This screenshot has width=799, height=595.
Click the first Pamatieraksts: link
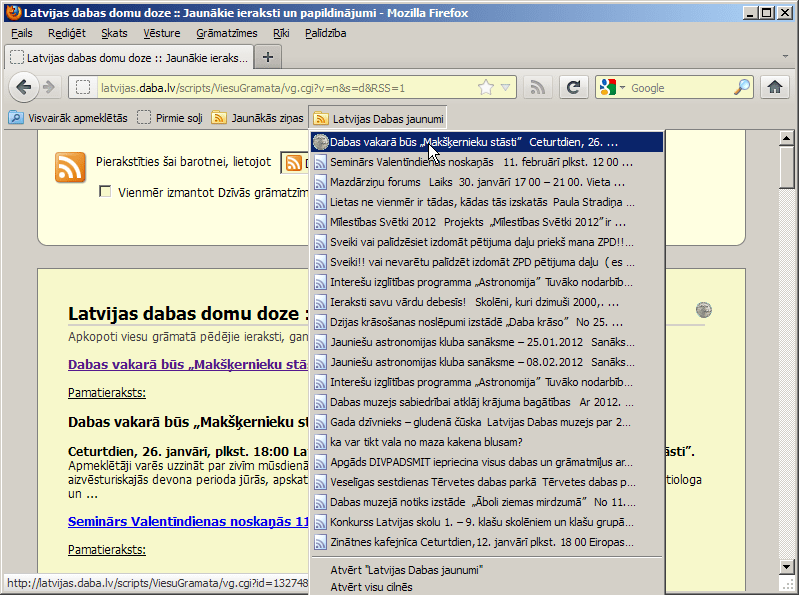pos(107,393)
